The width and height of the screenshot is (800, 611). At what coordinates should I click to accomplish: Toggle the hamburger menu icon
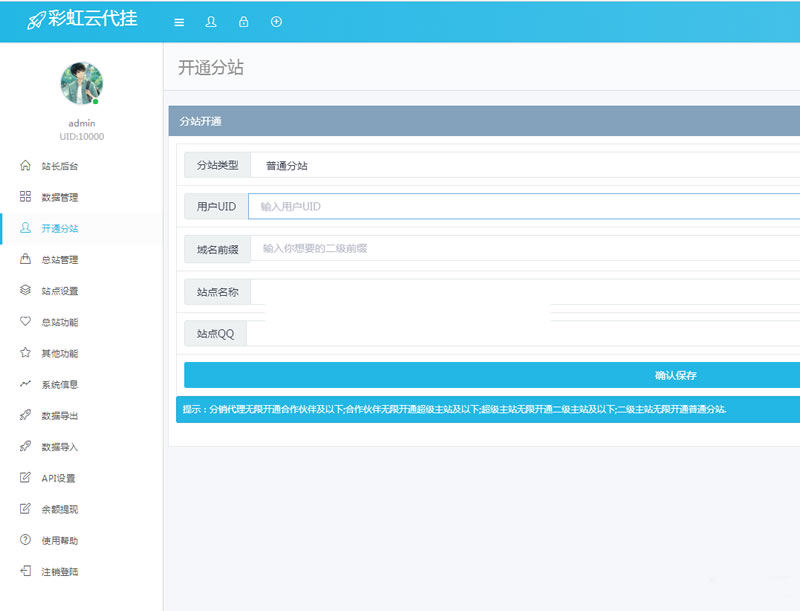click(x=179, y=22)
